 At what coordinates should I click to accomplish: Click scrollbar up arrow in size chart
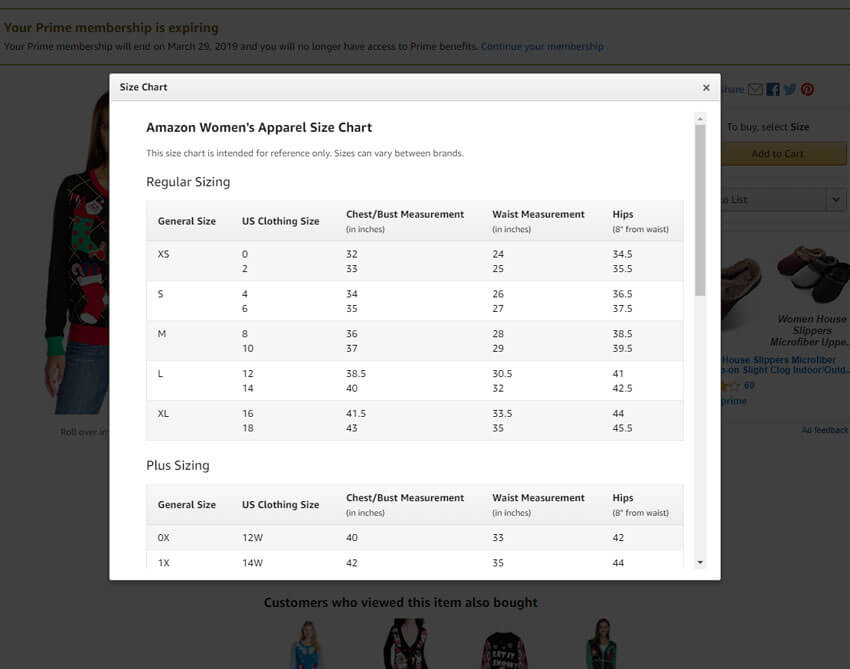click(x=700, y=119)
